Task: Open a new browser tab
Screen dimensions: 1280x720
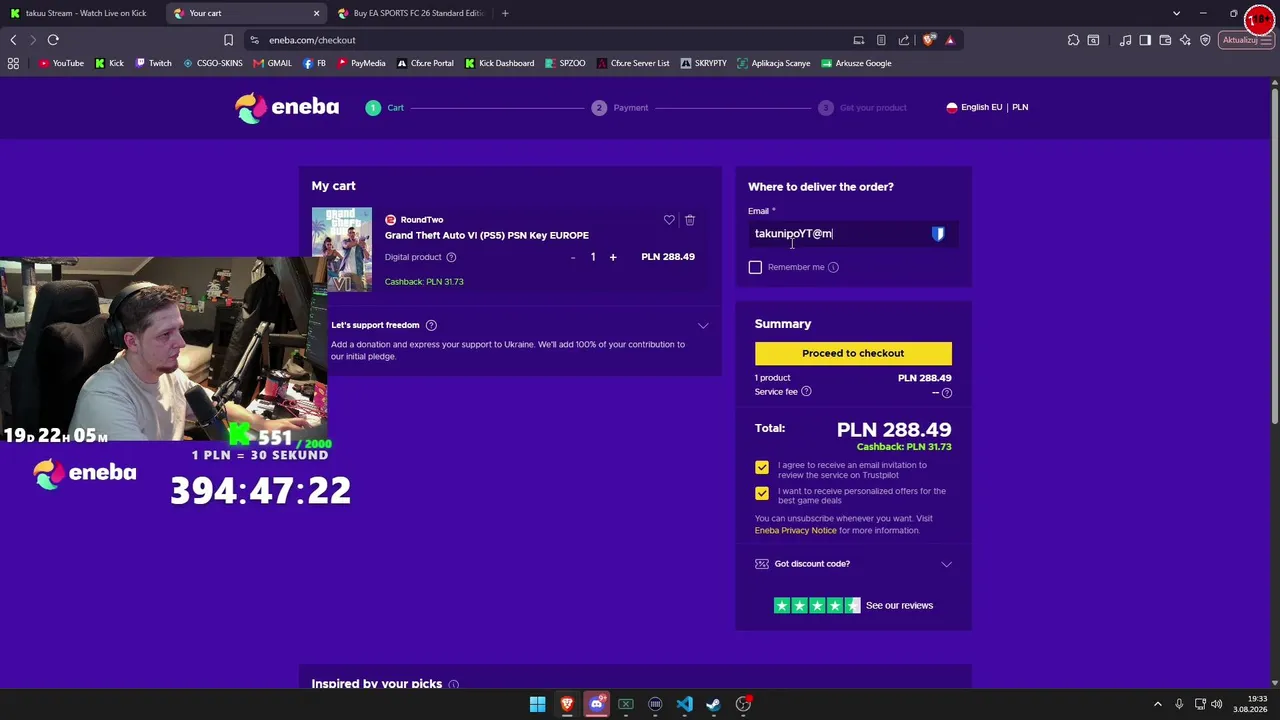Action: tap(505, 13)
